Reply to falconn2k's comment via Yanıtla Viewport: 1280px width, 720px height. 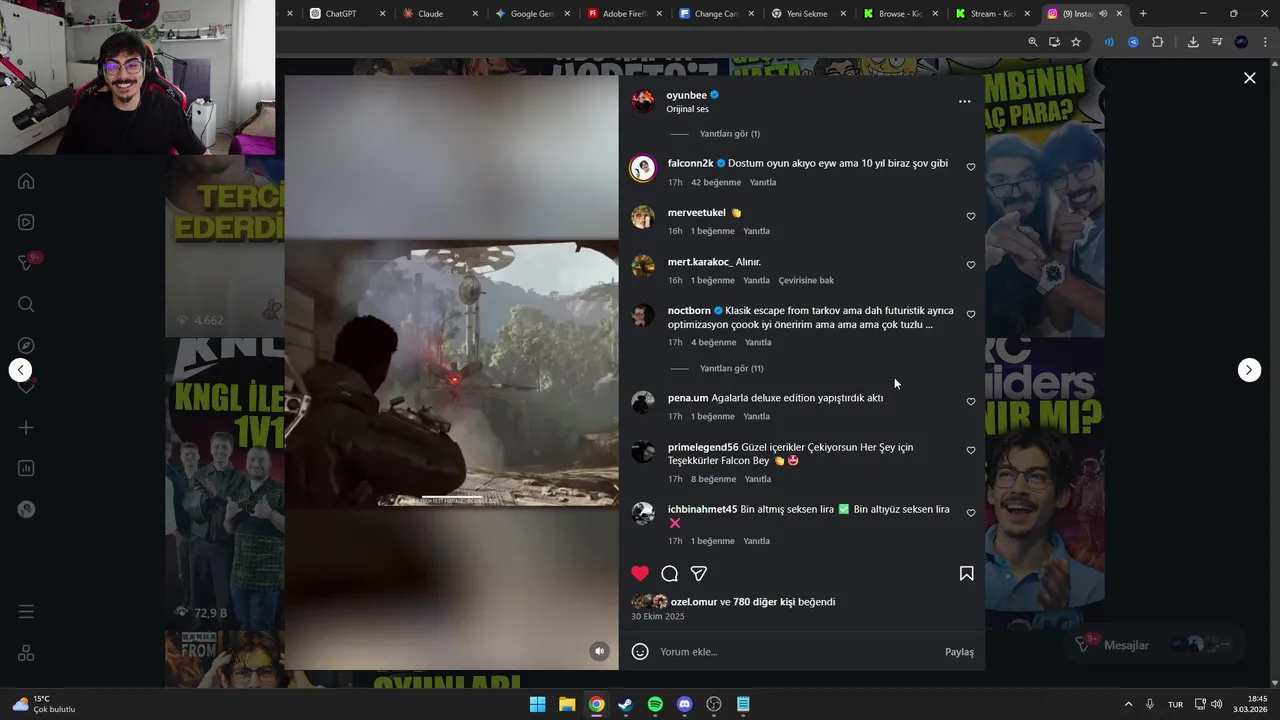[x=763, y=182]
